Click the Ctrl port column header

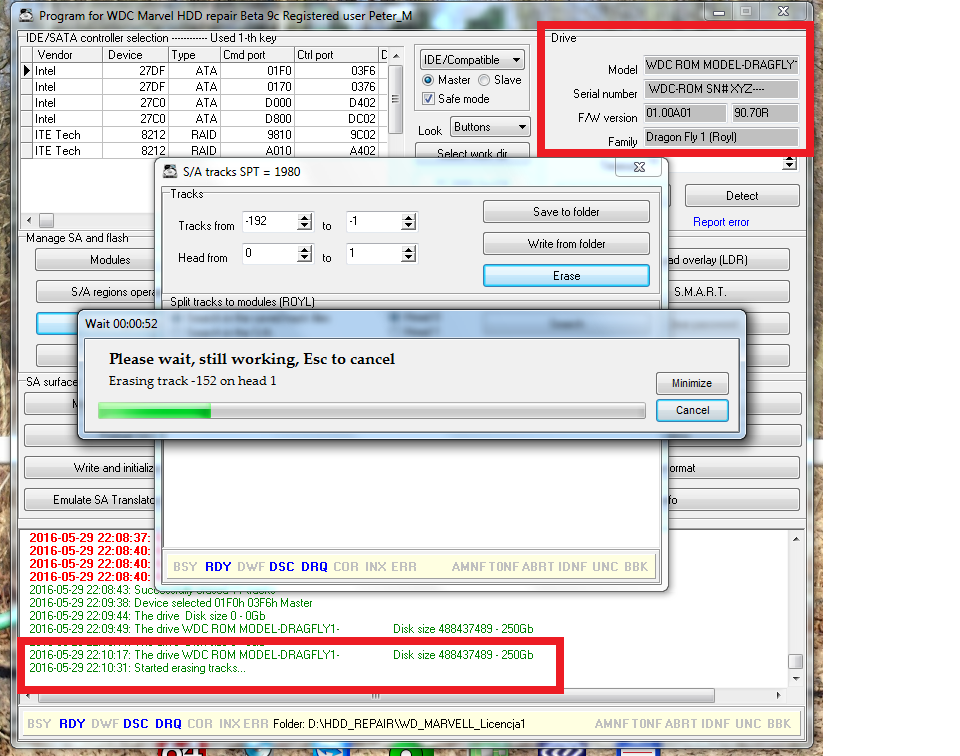[x=336, y=55]
